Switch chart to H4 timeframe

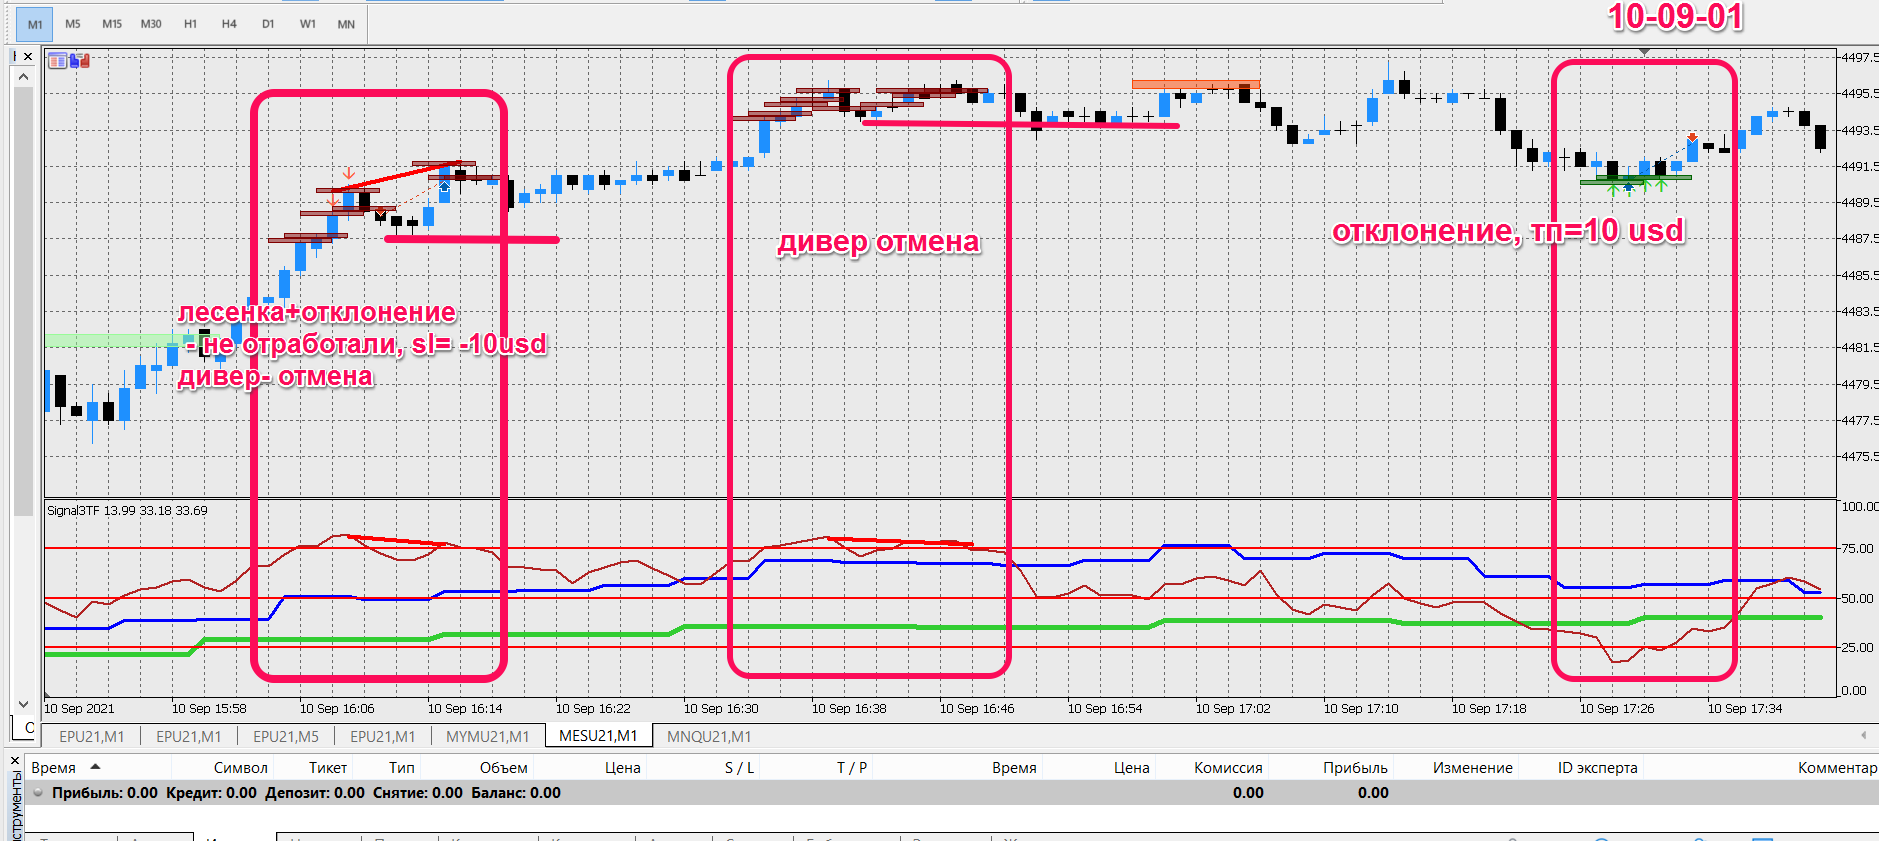tap(229, 24)
